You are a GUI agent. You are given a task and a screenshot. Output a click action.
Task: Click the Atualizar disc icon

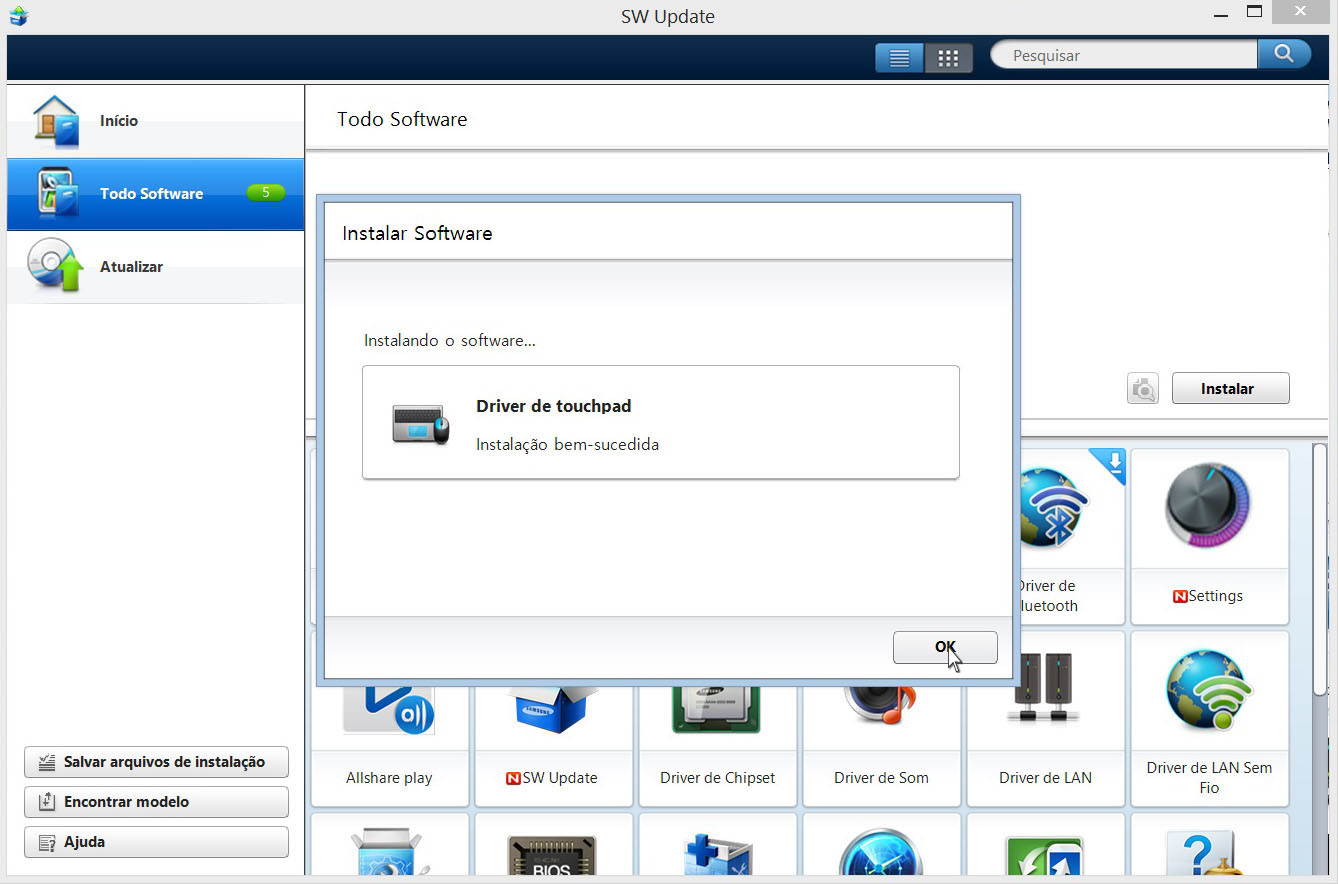coord(55,266)
